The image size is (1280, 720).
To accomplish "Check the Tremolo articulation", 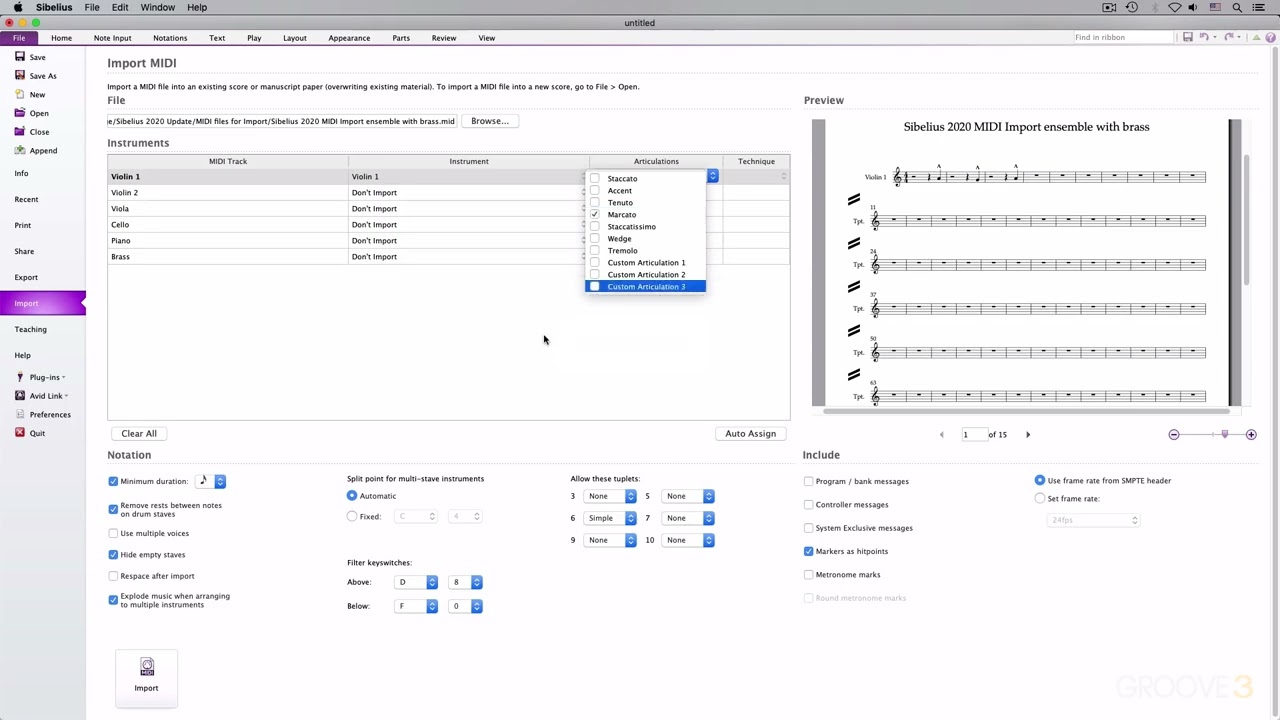I will click(595, 250).
